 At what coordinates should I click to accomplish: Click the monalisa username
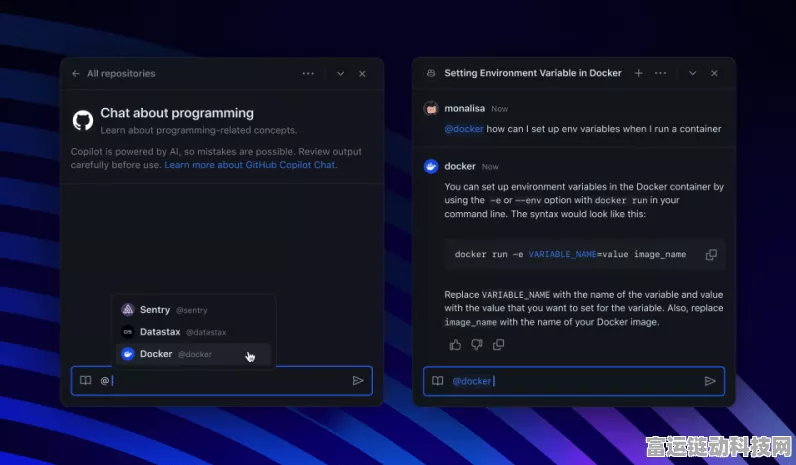point(465,108)
